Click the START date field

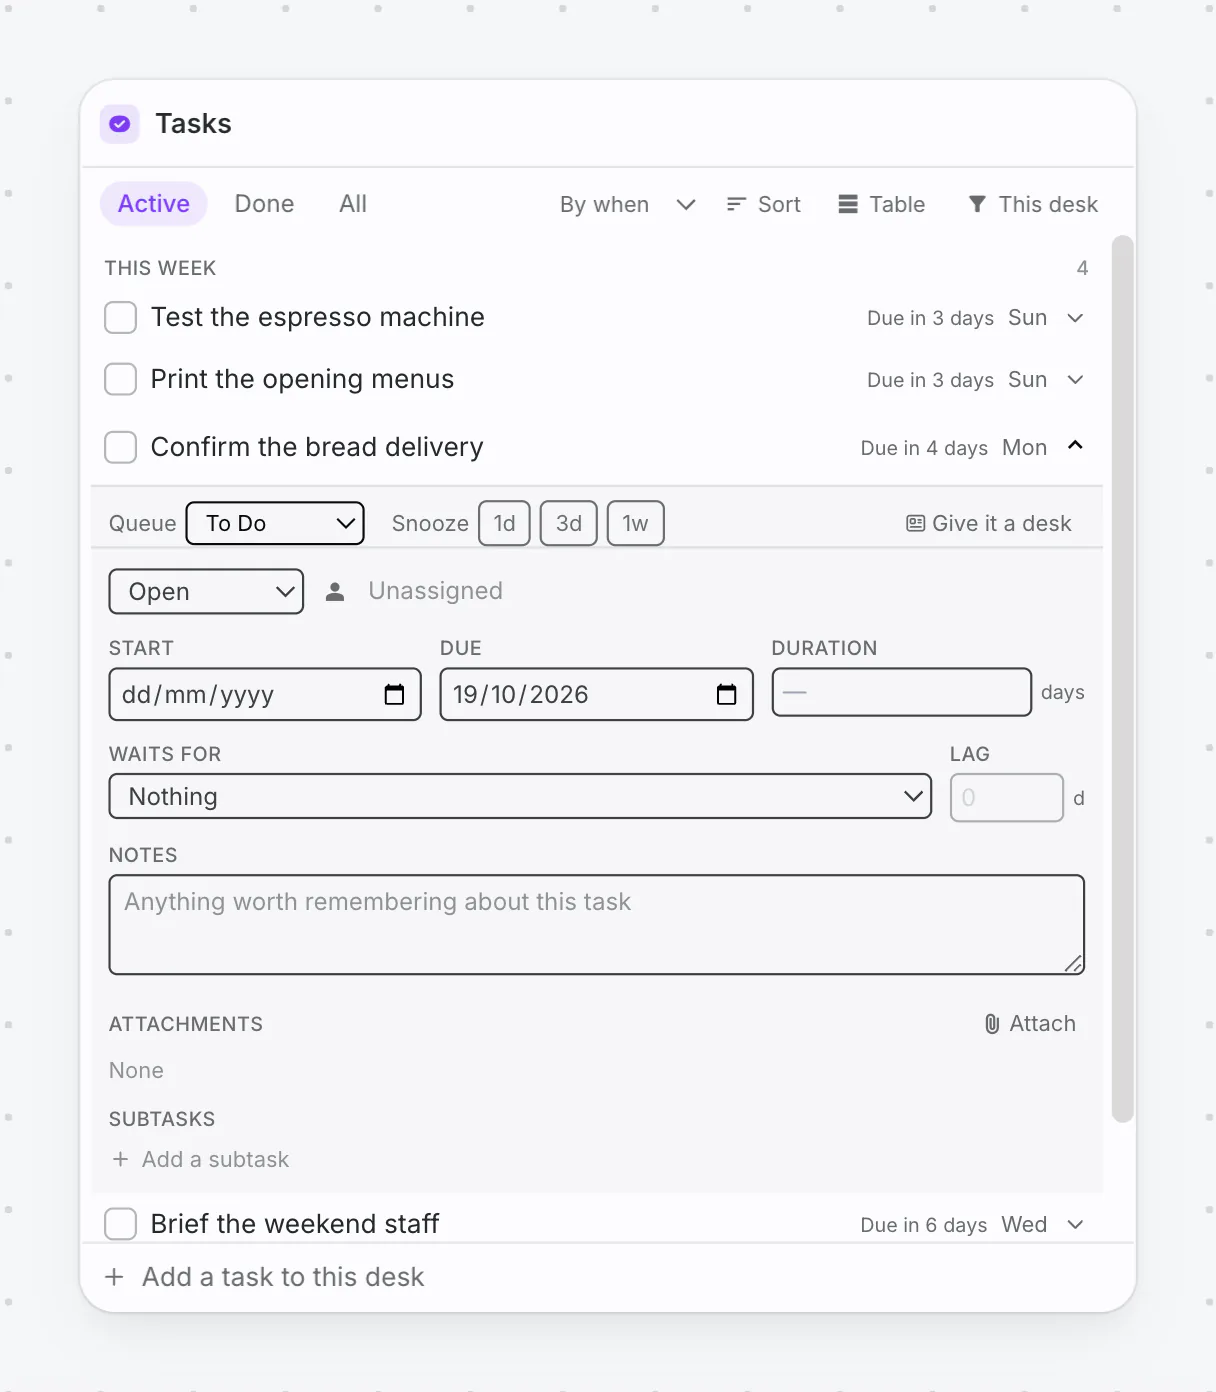[x=265, y=694]
